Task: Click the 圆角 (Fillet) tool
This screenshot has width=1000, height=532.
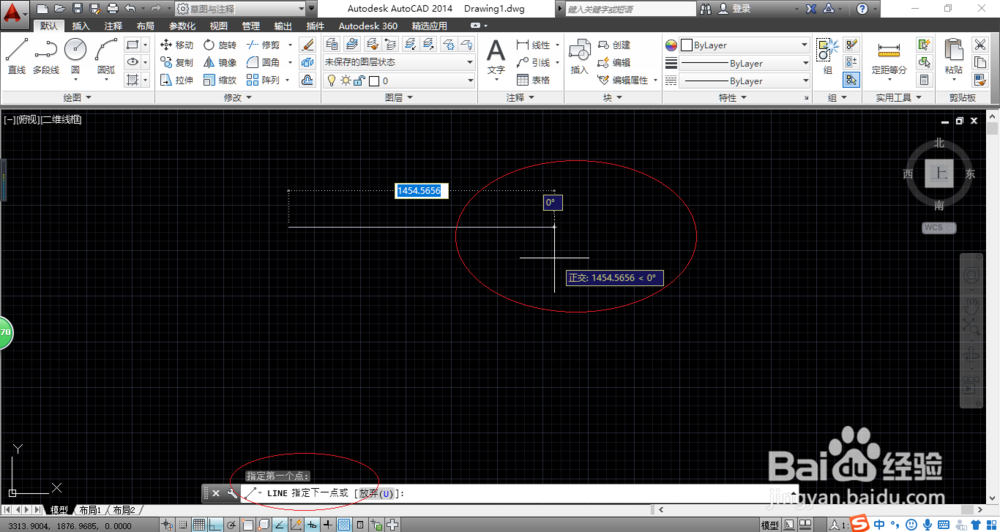Action: point(263,63)
